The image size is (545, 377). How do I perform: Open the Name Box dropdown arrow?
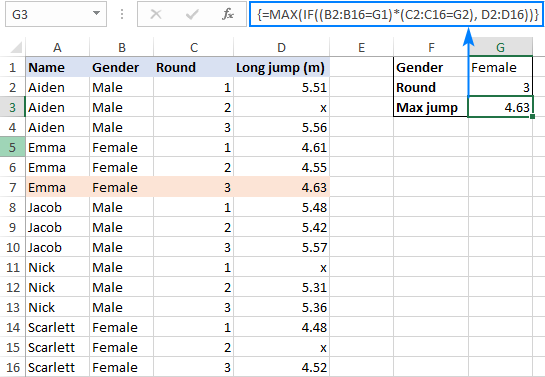pyautogui.click(x=96, y=14)
